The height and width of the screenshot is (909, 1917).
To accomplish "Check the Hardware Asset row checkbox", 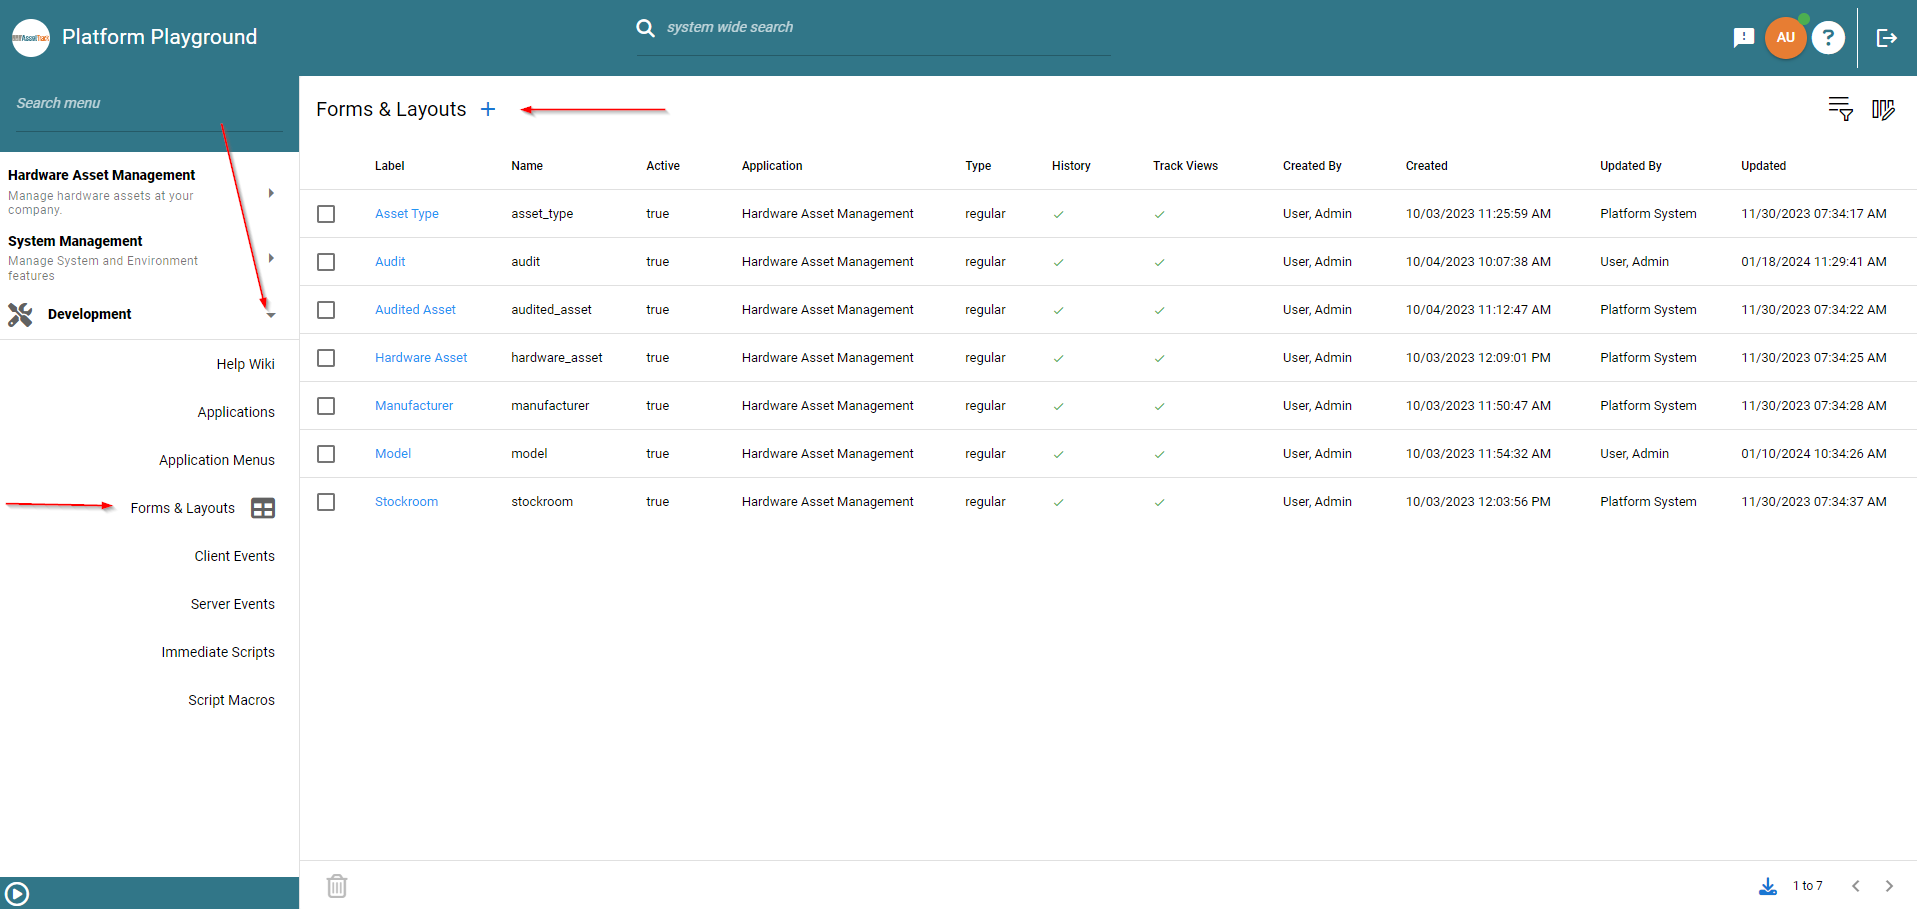I will (x=326, y=358).
